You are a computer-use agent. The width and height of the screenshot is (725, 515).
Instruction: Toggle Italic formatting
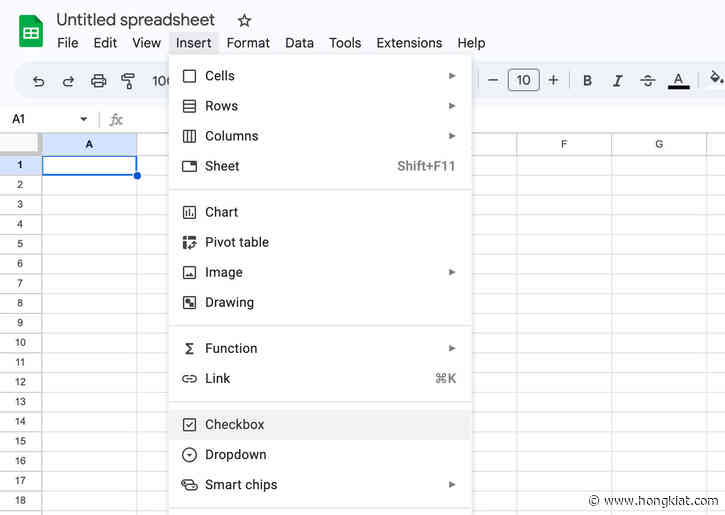point(617,81)
